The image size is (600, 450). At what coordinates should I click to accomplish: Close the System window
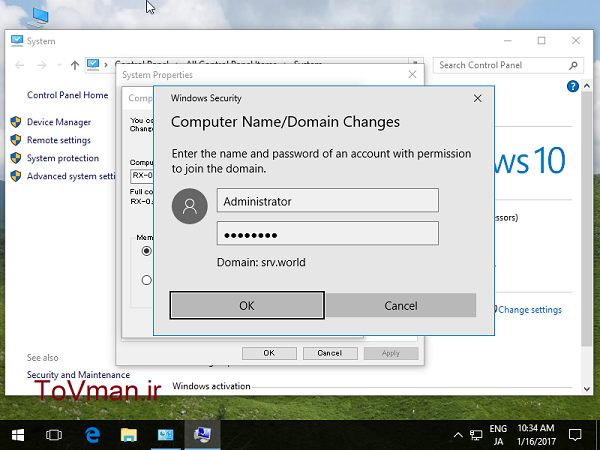tap(576, 41)
